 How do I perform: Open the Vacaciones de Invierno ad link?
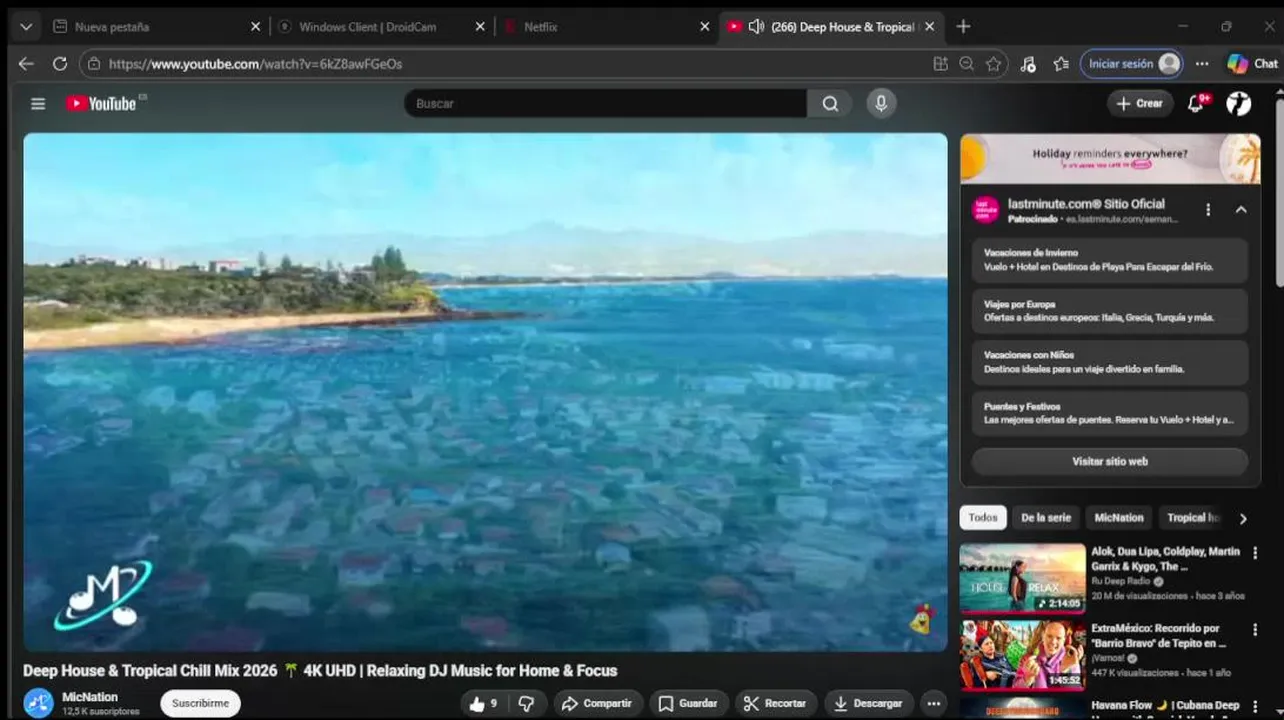(1110, 260)
